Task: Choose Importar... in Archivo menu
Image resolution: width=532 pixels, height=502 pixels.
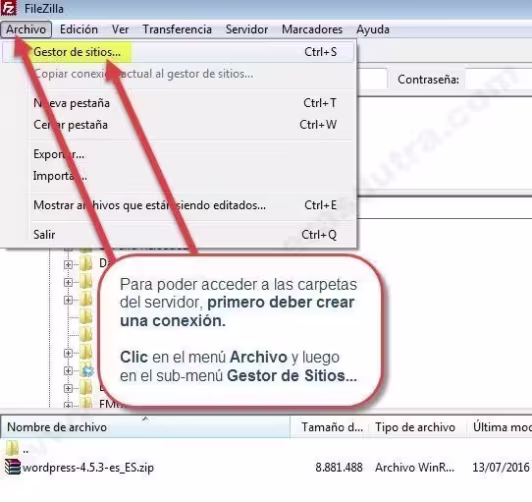Action: click(178, 176)
